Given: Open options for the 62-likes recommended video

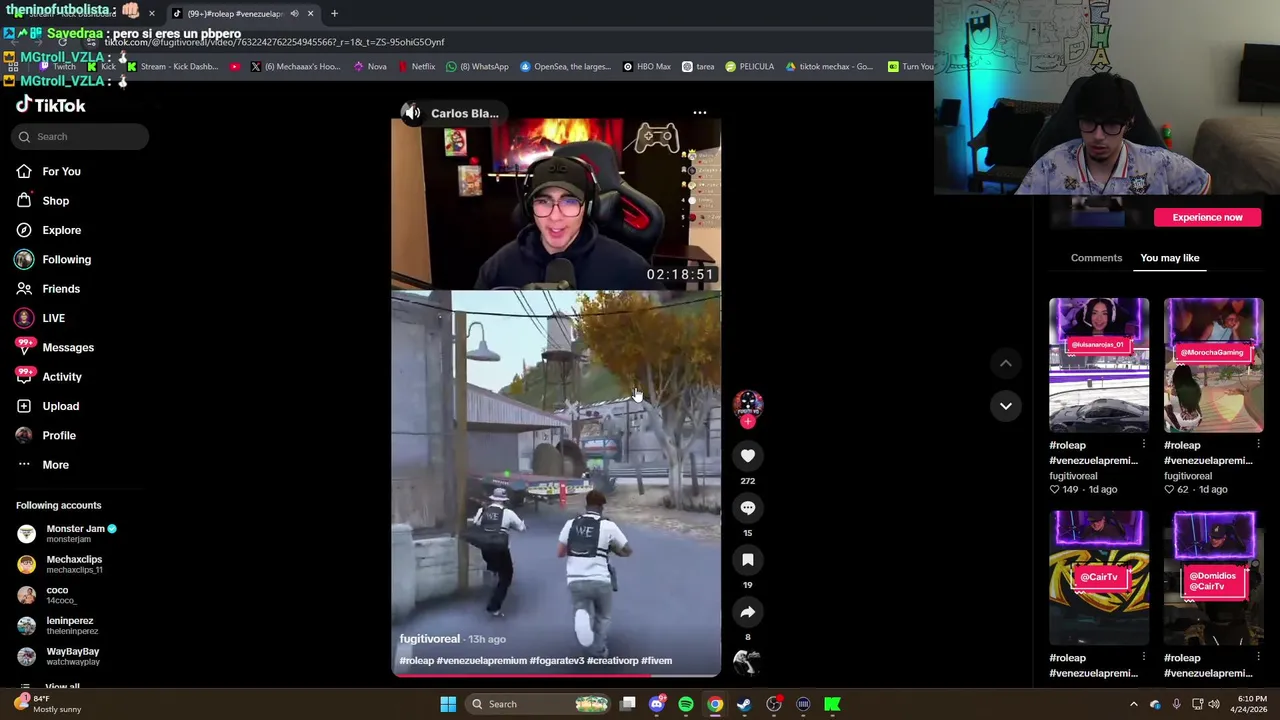Looking at the screenshot, I should [1258, 444].
